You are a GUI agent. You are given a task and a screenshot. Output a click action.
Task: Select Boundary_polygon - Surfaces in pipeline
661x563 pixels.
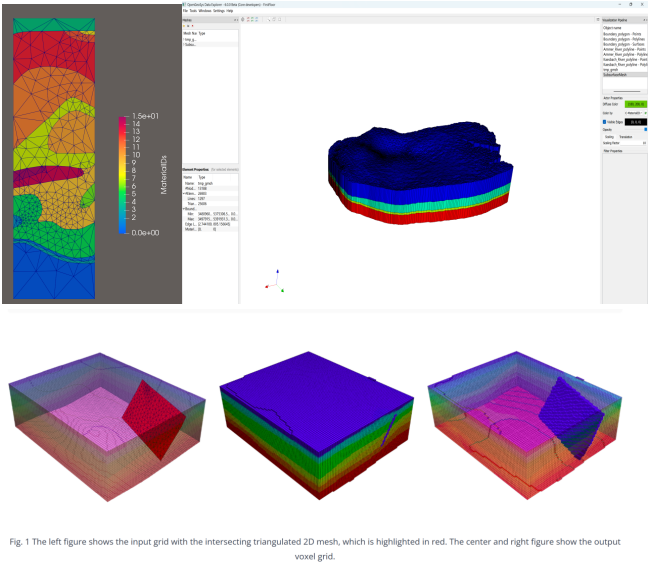624,44
